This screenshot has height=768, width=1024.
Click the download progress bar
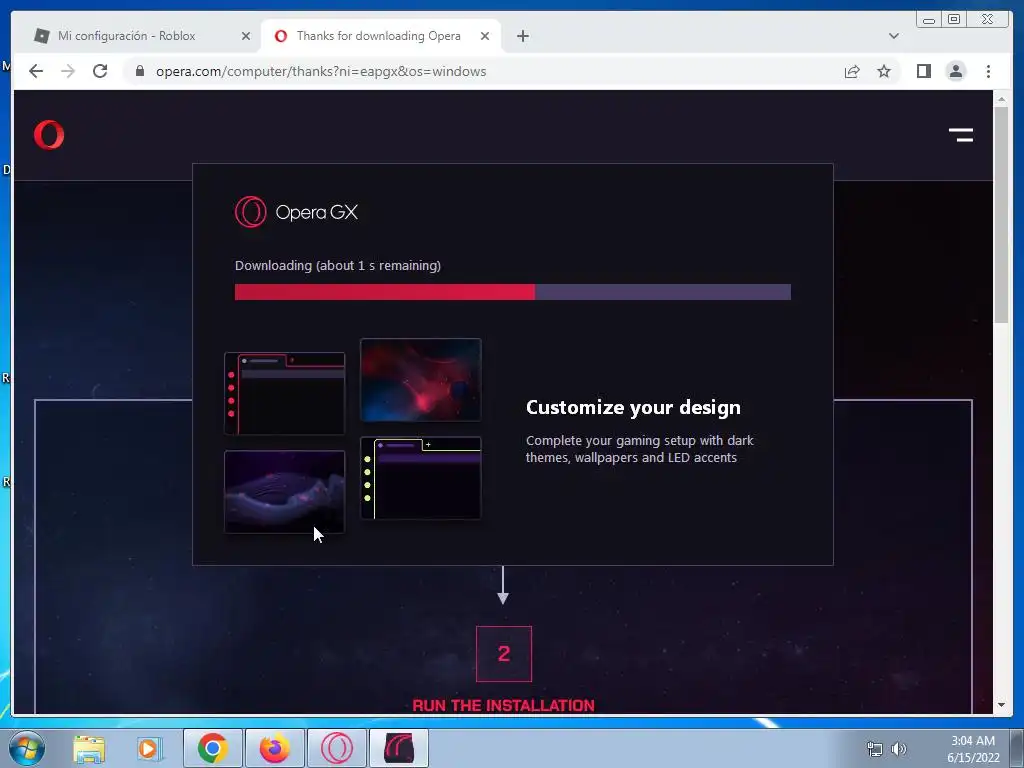513,292
